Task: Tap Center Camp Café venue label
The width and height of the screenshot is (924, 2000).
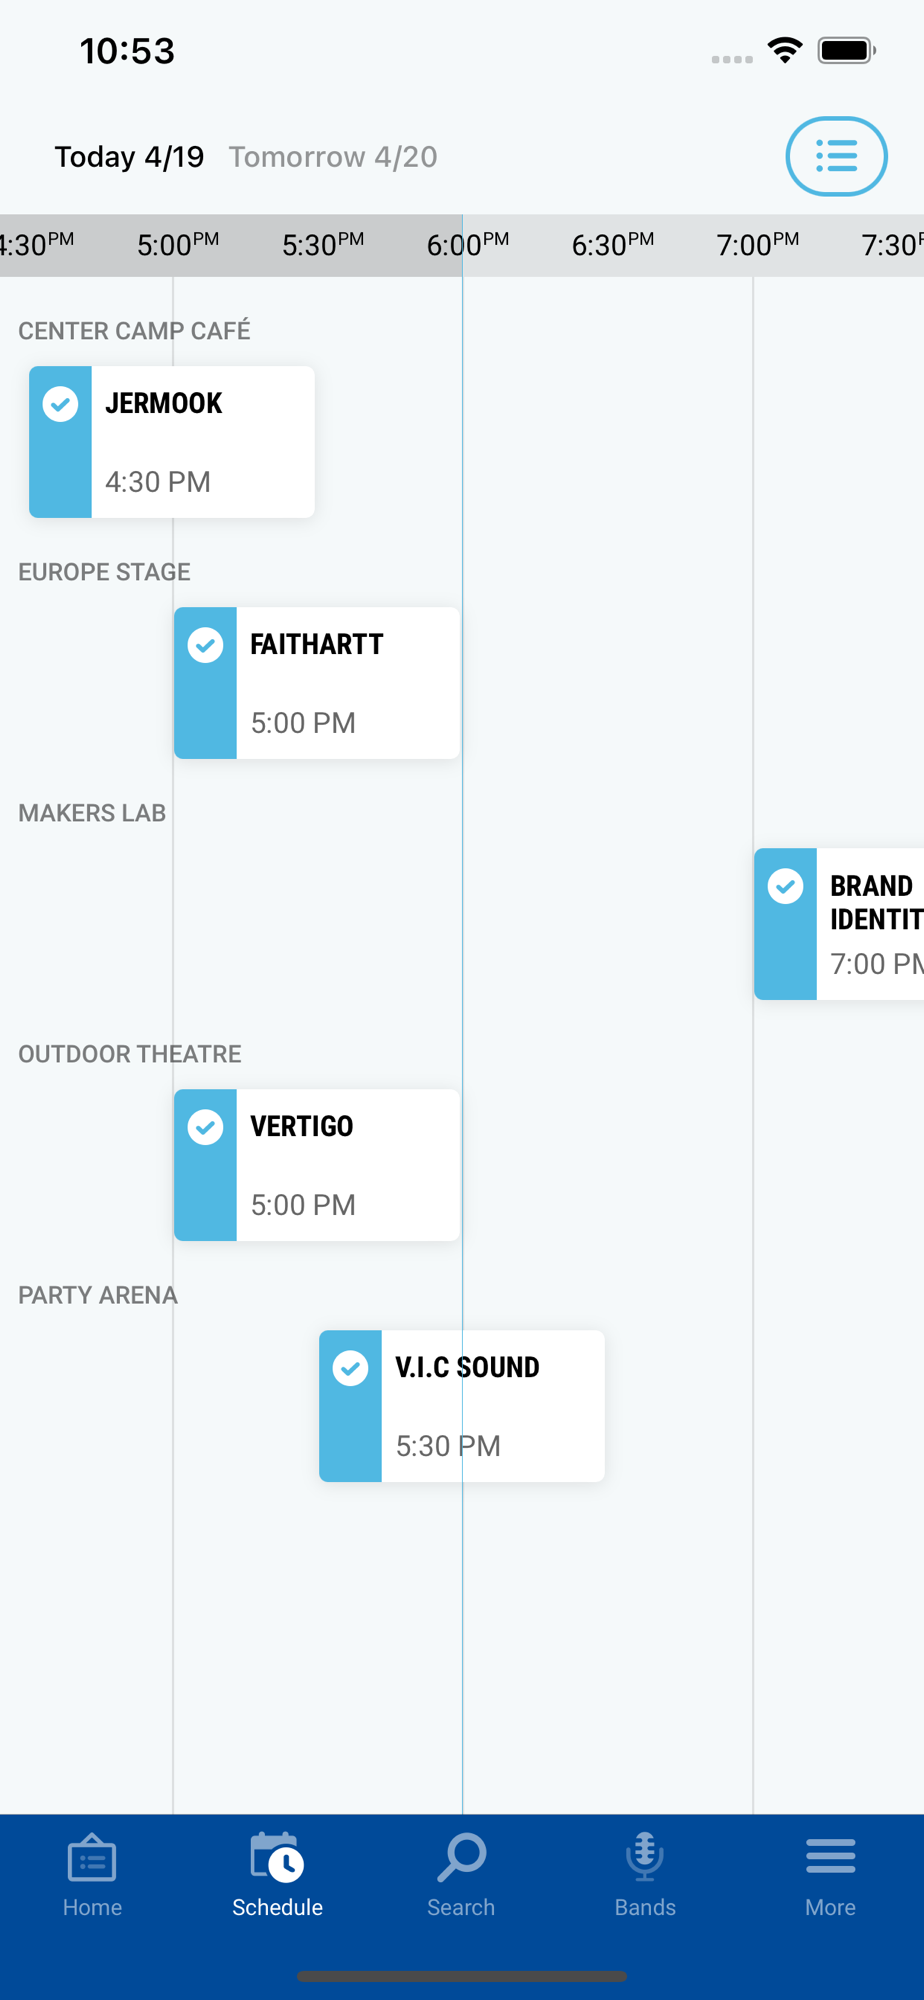Action: click(134, 331)
